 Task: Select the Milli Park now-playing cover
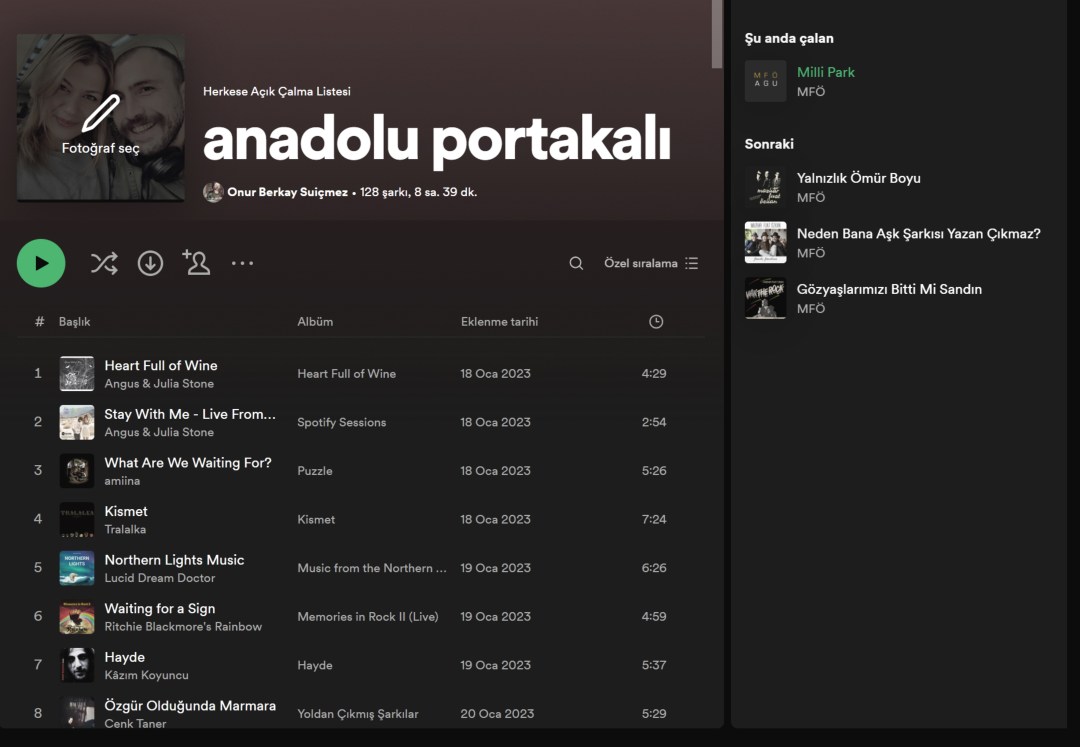[x=765, y=81]
